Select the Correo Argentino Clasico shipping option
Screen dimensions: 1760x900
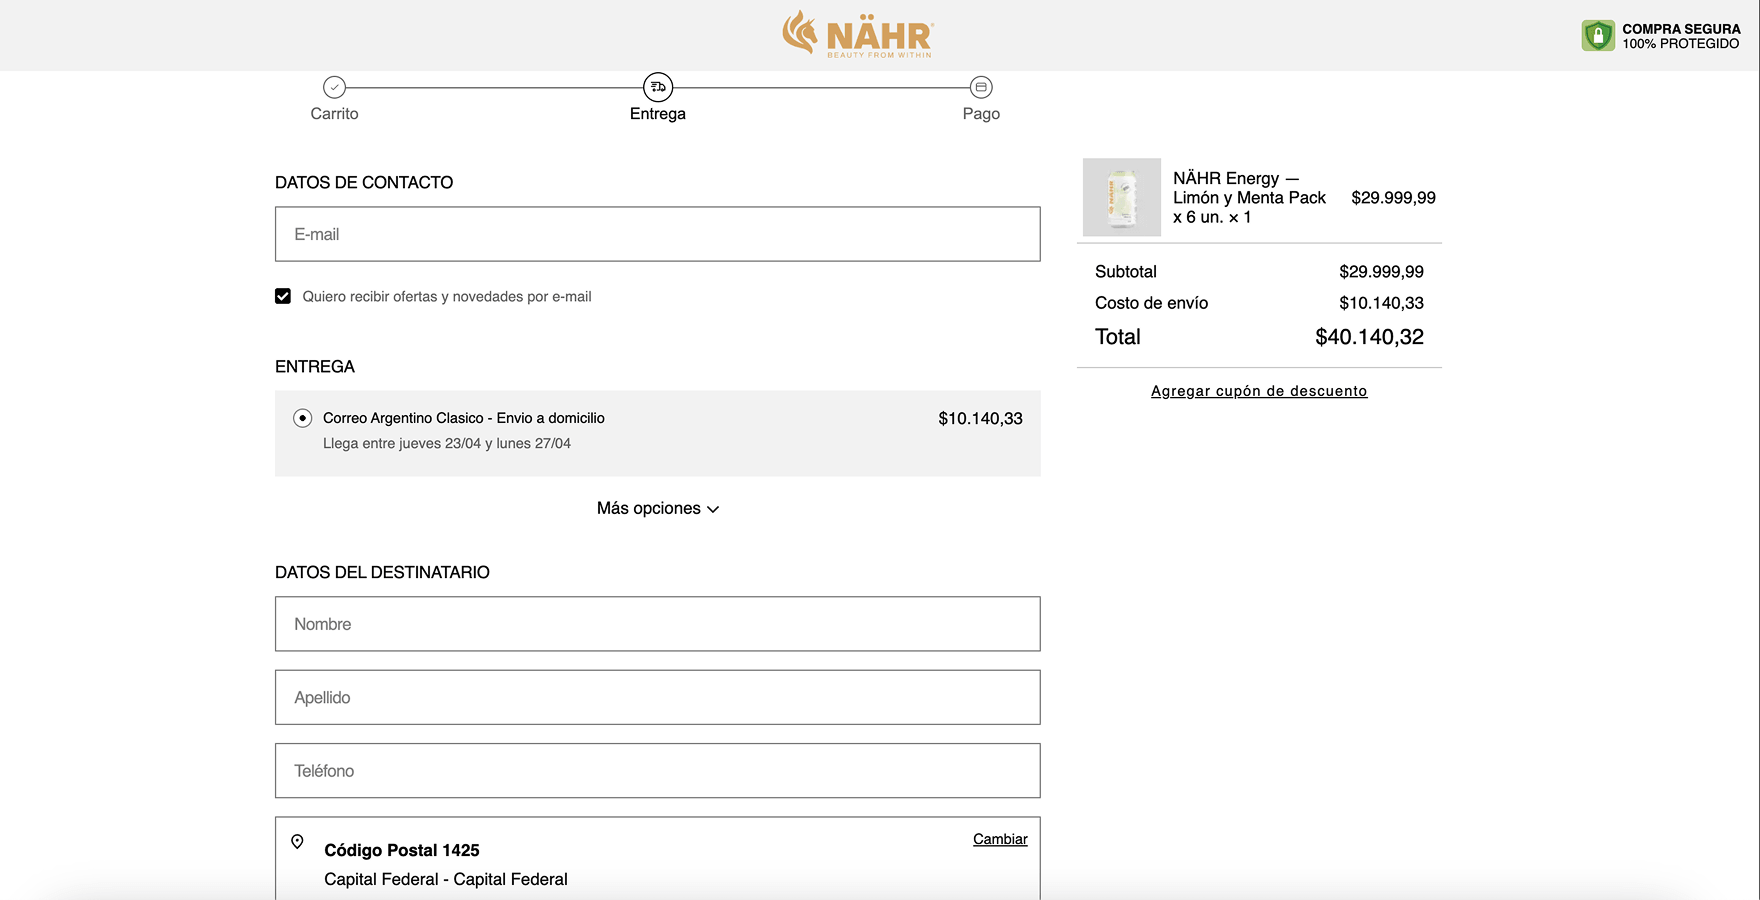pyautogui.click(x=302, y=418)
